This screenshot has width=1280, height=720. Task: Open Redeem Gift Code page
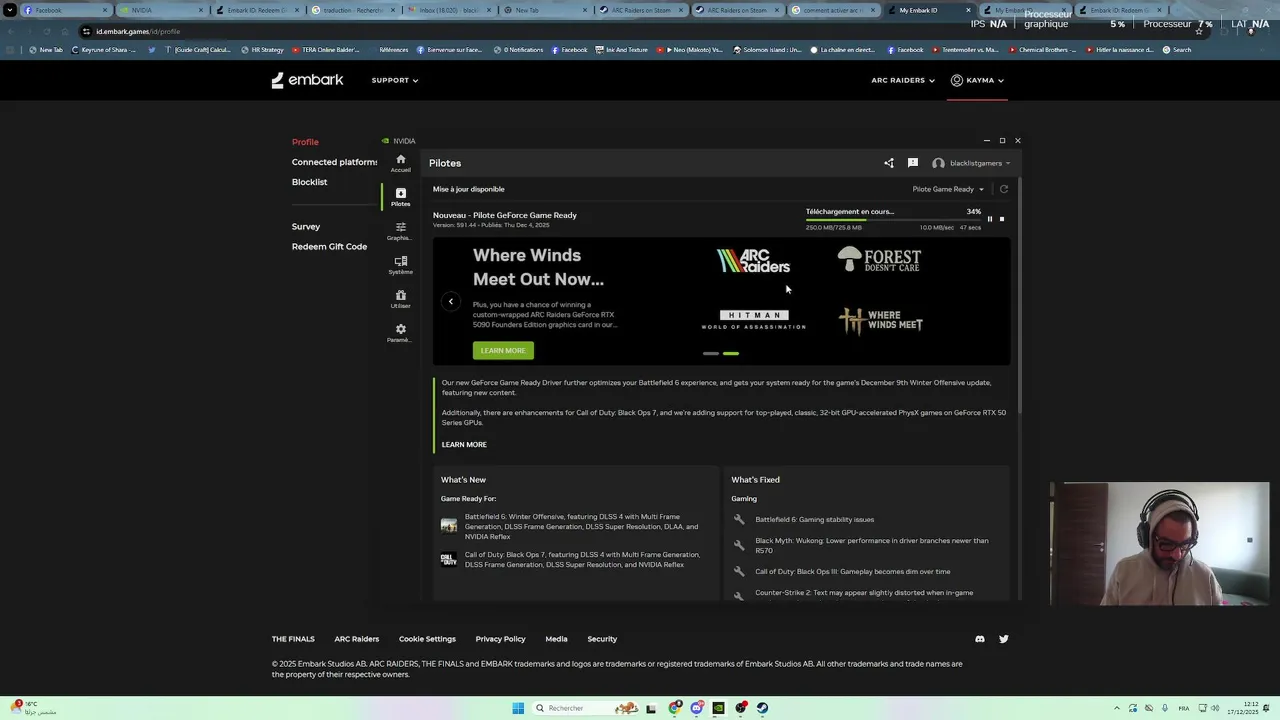(329, 247)
